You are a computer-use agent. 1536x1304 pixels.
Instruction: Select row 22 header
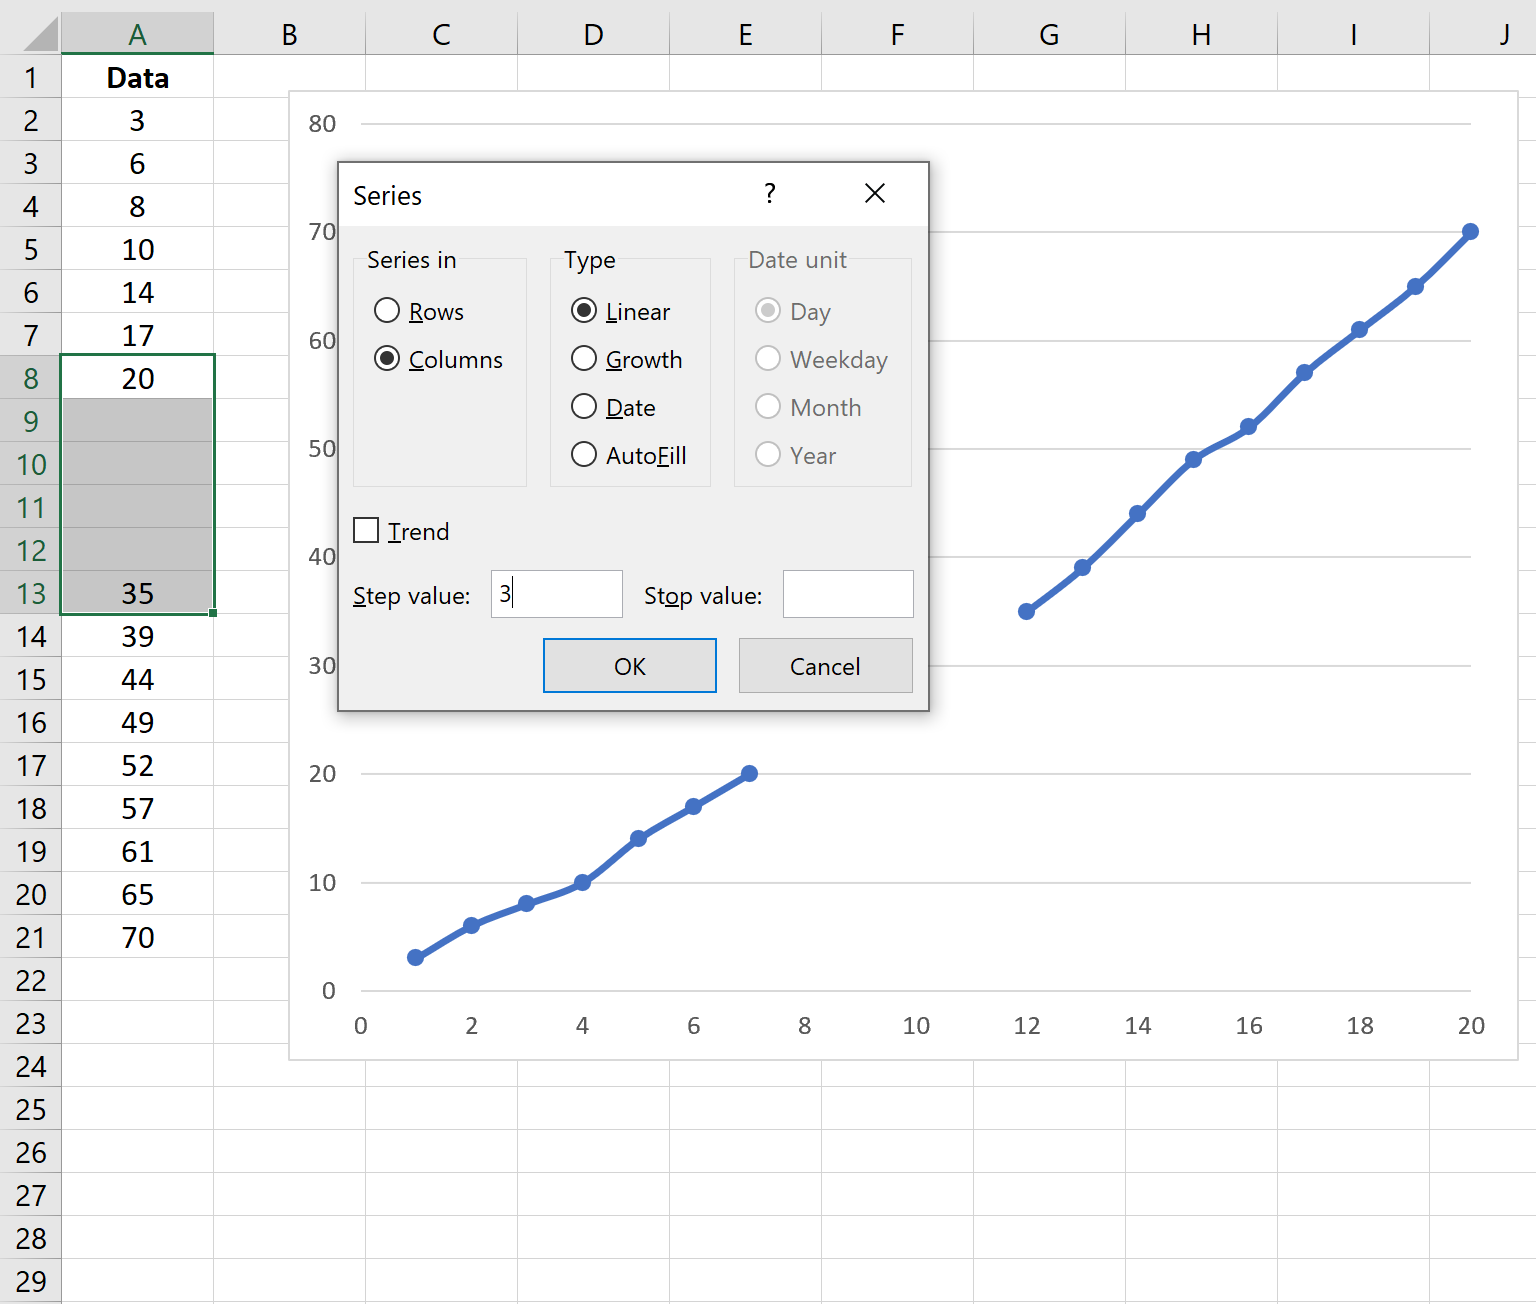pos(31,981)
